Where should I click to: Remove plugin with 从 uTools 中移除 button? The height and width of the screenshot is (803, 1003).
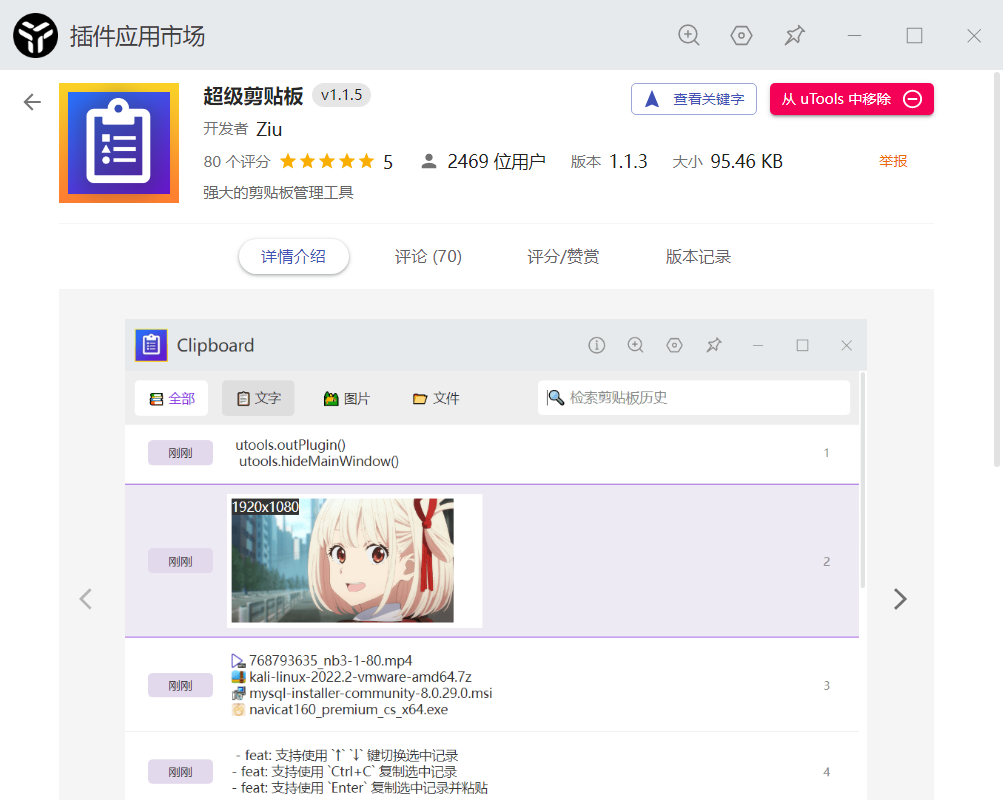(x=851, y=99)
